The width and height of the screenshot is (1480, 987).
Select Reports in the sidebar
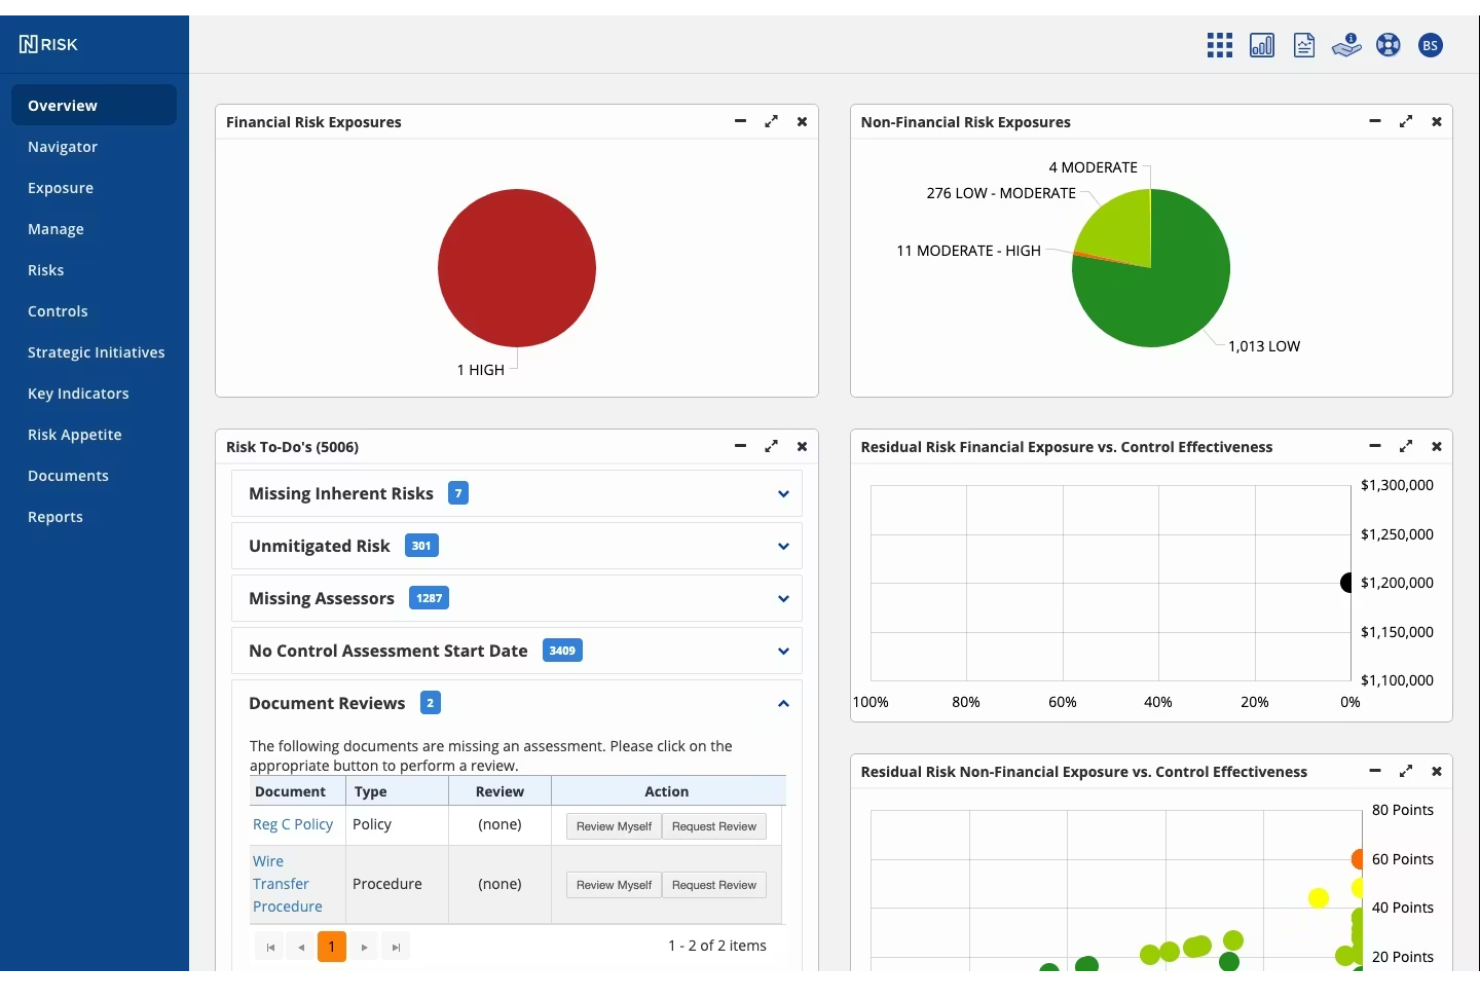[56, 517]
